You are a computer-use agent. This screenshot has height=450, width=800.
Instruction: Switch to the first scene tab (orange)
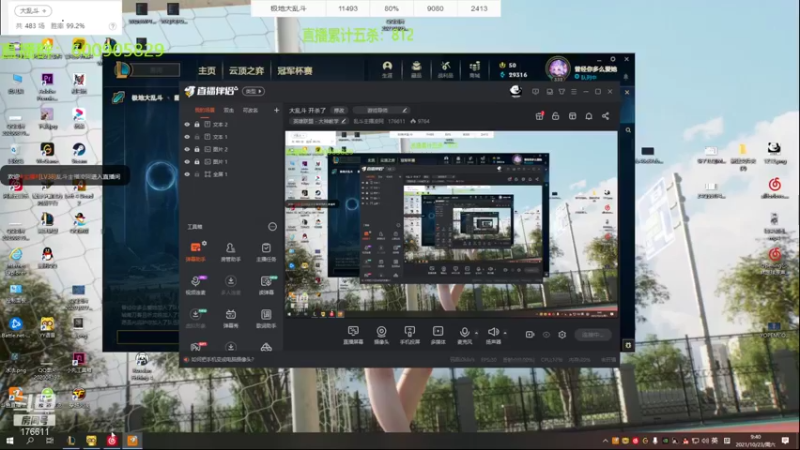pos(205,110)
